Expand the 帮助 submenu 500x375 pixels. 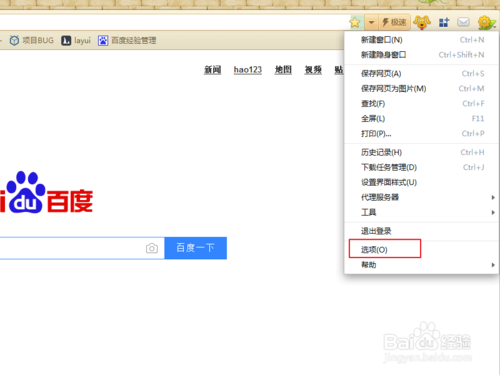point(421,265)
